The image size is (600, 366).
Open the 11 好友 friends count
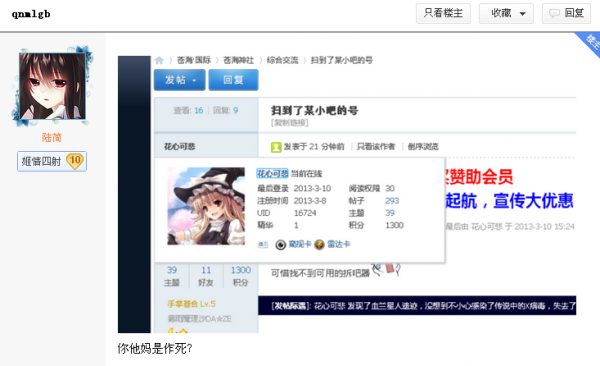click(x=206, y=276)
